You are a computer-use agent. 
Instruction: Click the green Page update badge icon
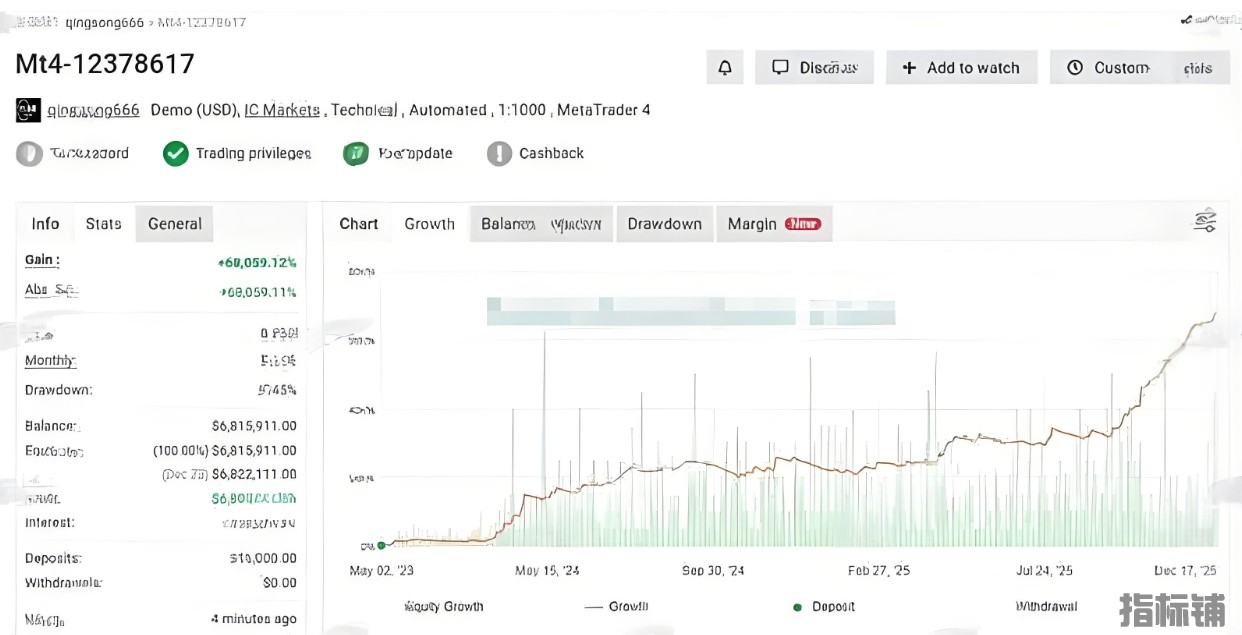click(355, 154)
